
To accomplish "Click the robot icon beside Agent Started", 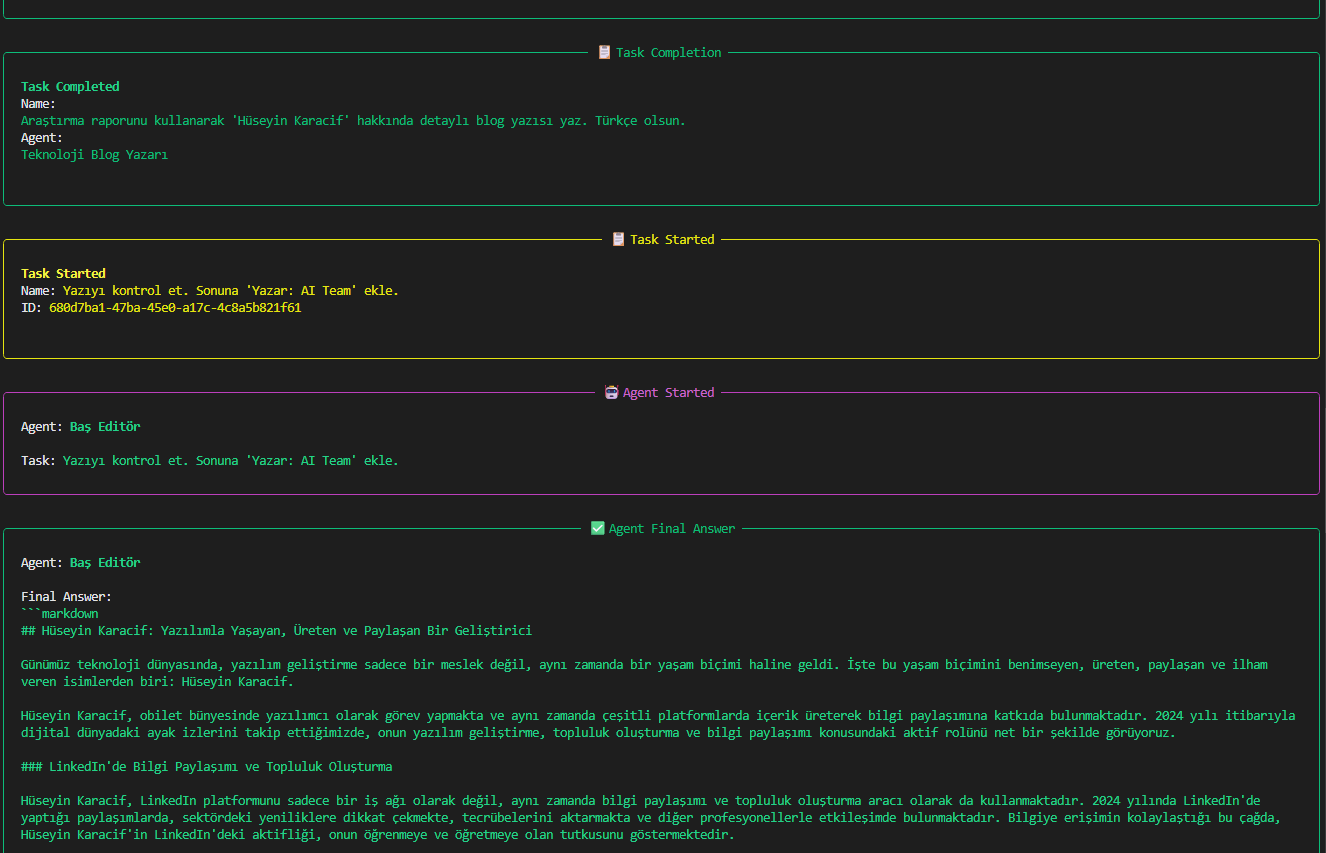I will click(x=611, y=392).
